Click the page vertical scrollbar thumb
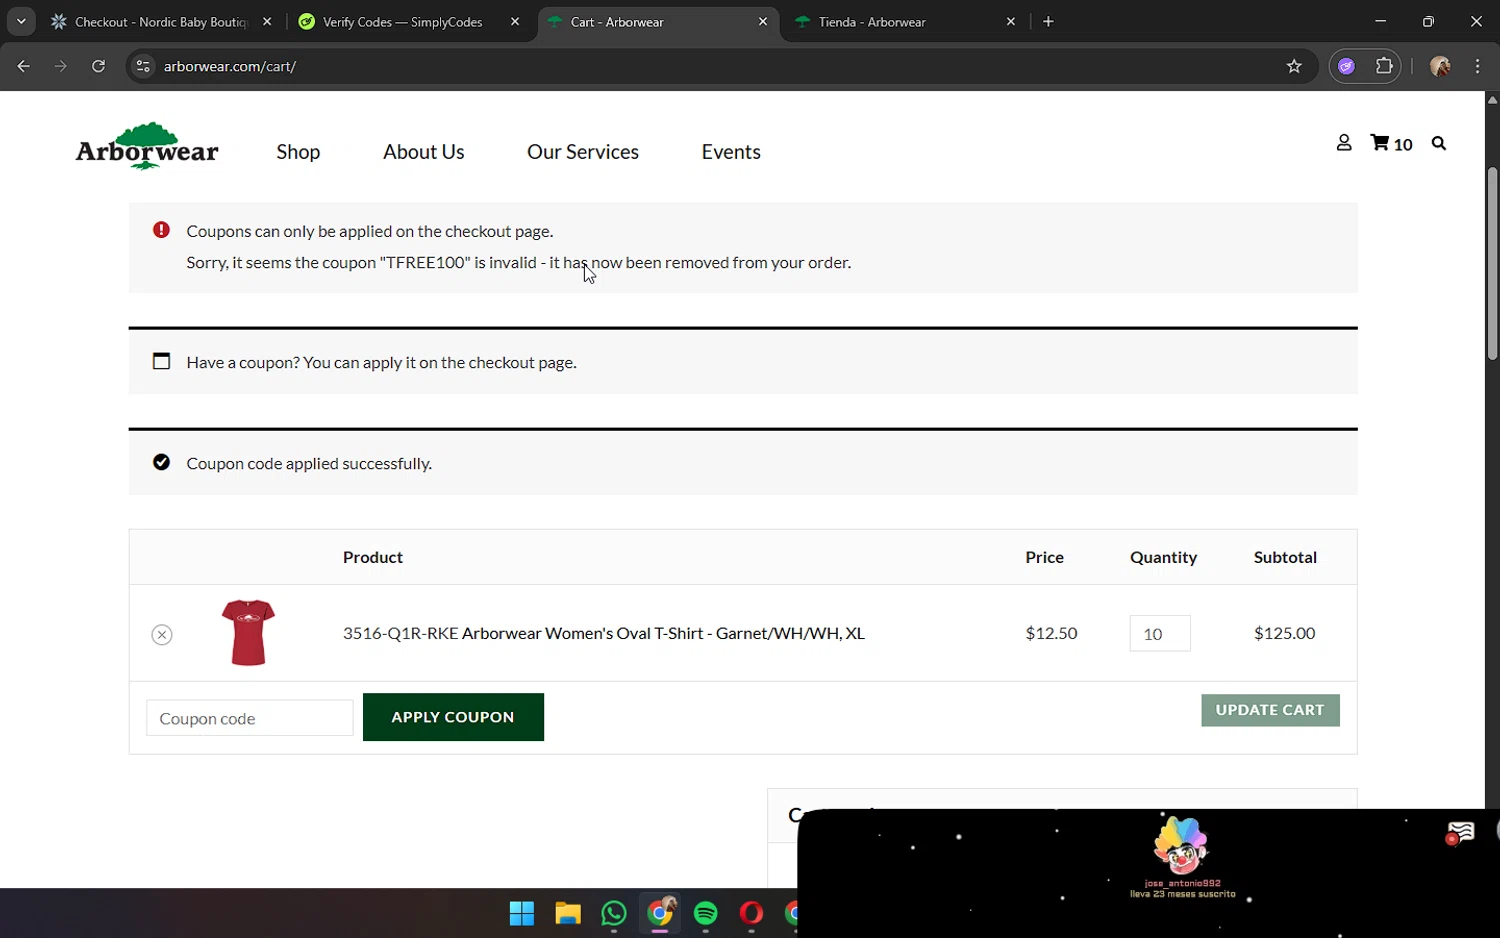1500x938 pixels. click(1492, 264)
